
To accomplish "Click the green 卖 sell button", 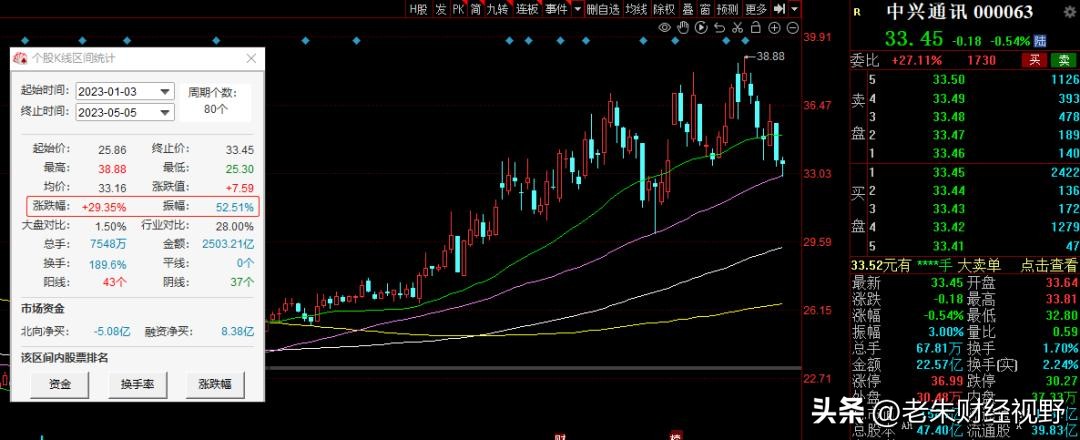I will pos(1062,60).
